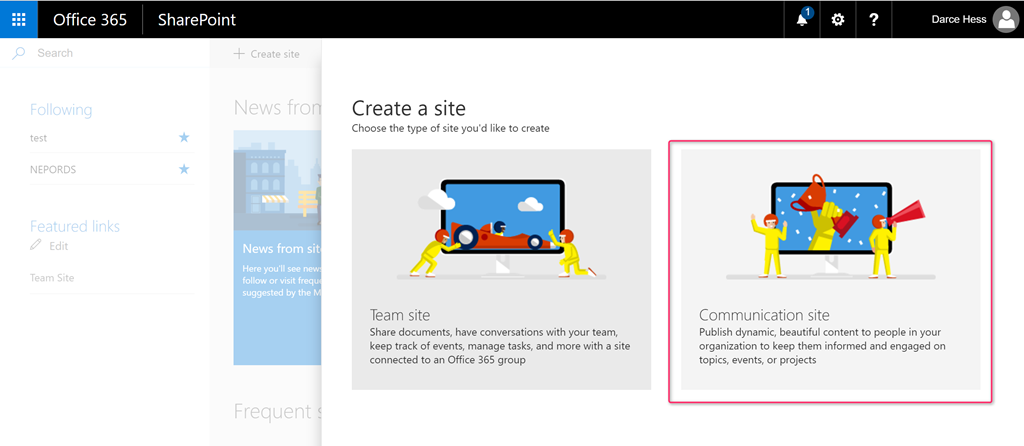Open the Team Site featured link
The image size is (1024, 446).
(x=52, y=278)
